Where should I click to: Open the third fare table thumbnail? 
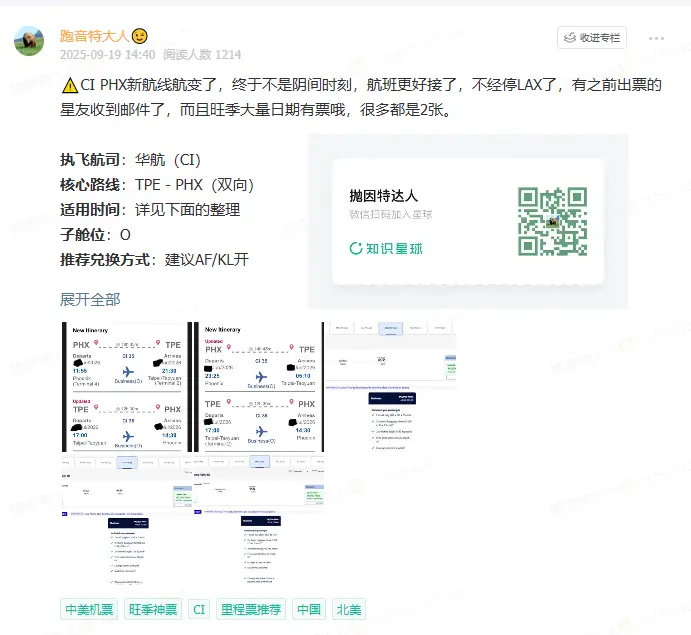(x=391, y=385)
